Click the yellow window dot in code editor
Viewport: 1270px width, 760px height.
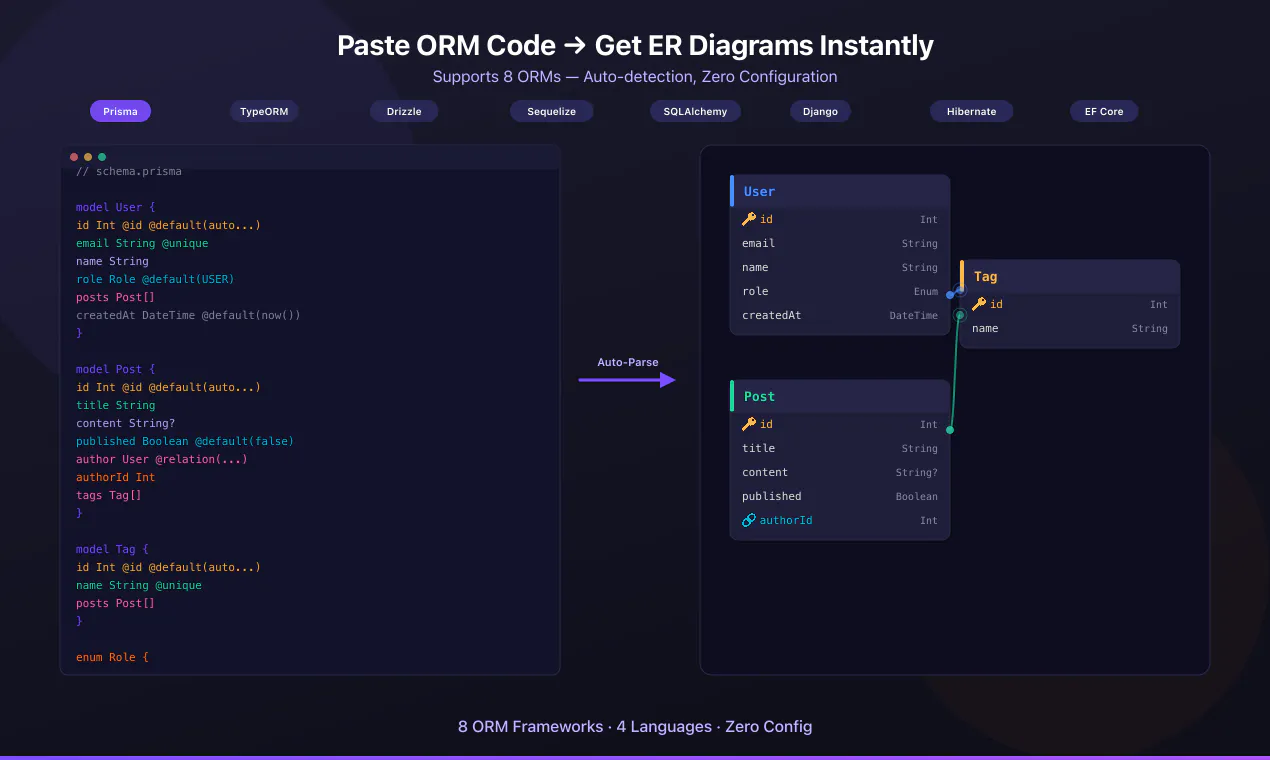coord(88,157)
